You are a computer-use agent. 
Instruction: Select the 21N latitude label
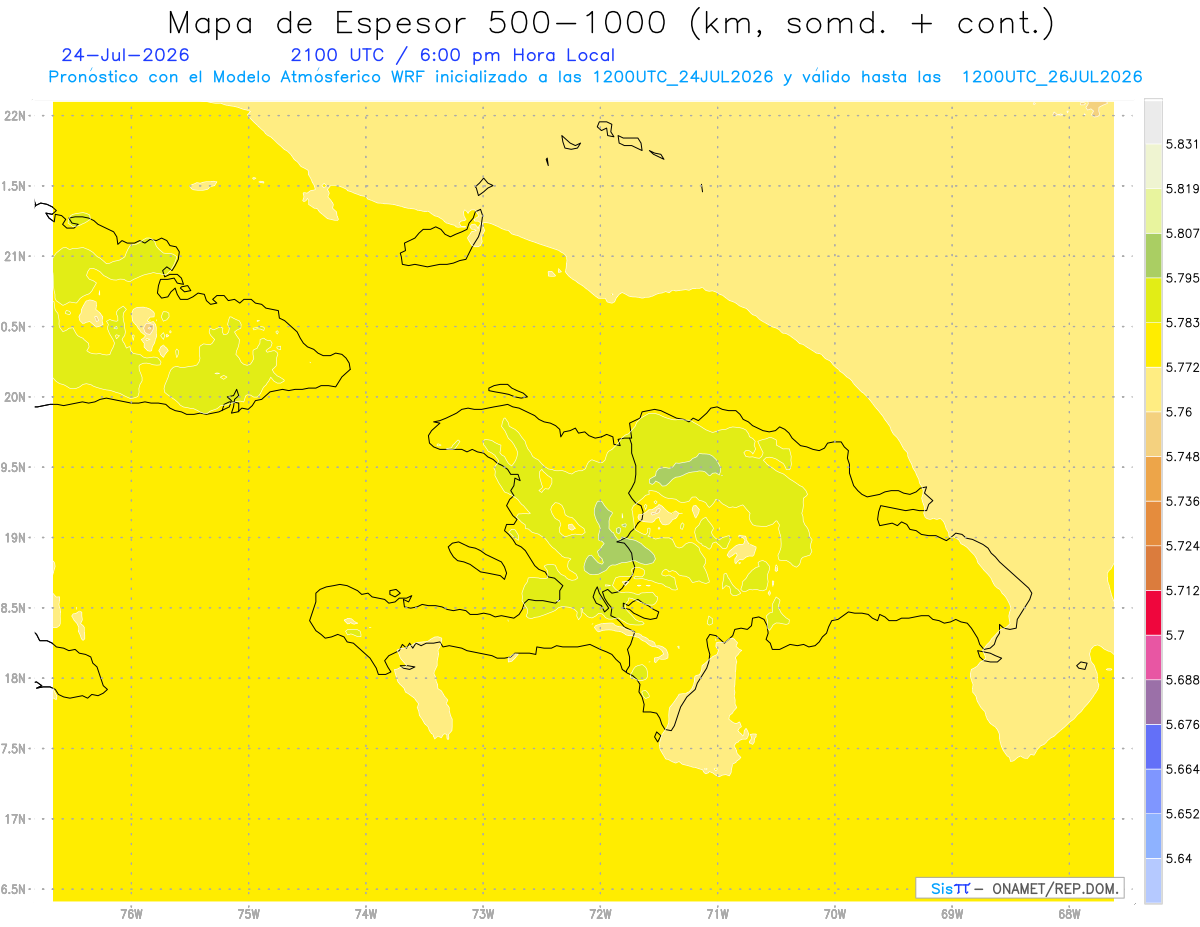pos(16,257)
